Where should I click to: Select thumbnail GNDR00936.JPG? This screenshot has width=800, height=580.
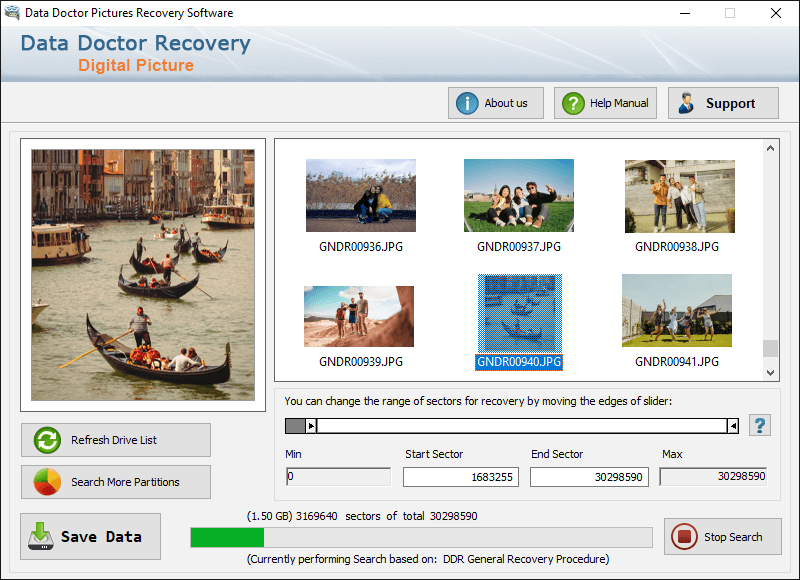[x=361, y=195]
